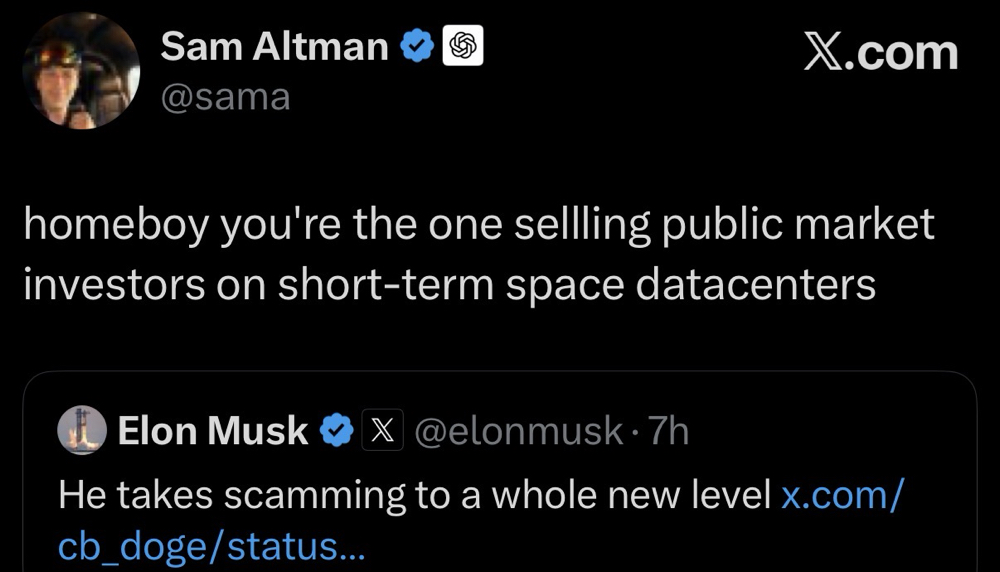
Task: Click the X.com watermark text
Action: click(x=881, y=52)
